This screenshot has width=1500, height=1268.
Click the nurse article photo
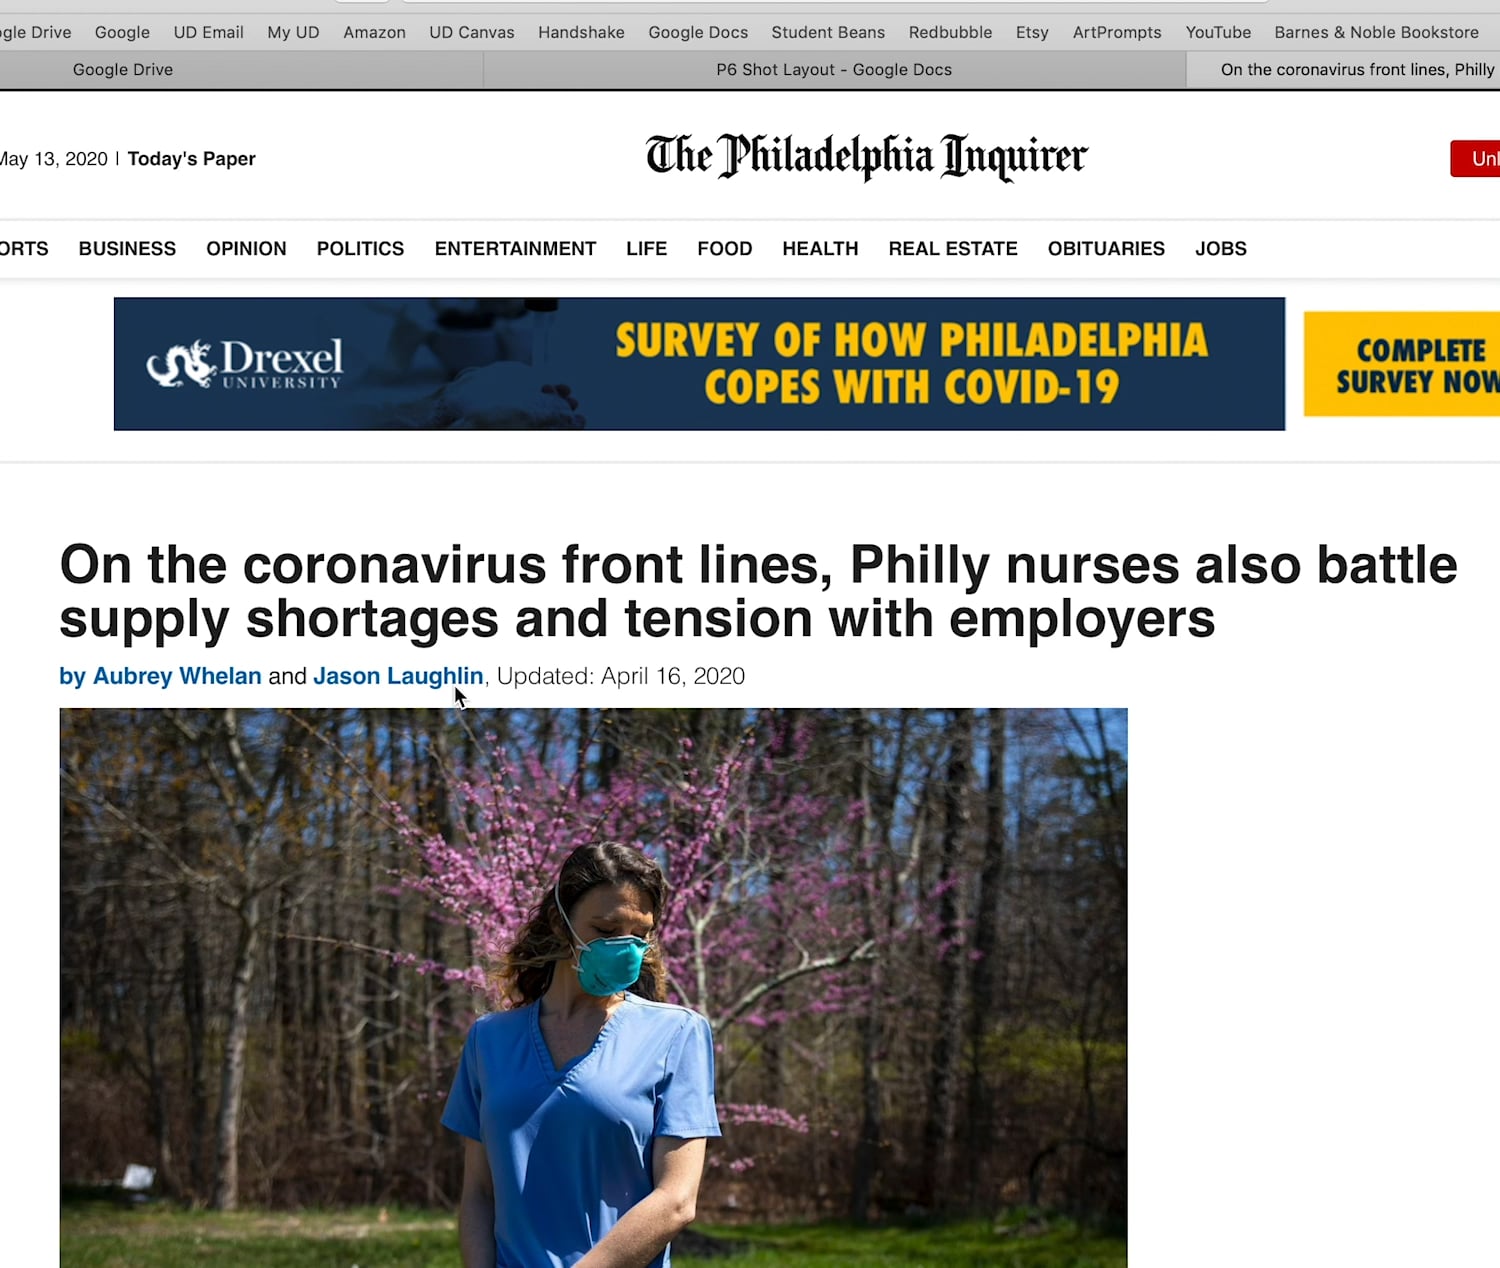pos(593,988)
